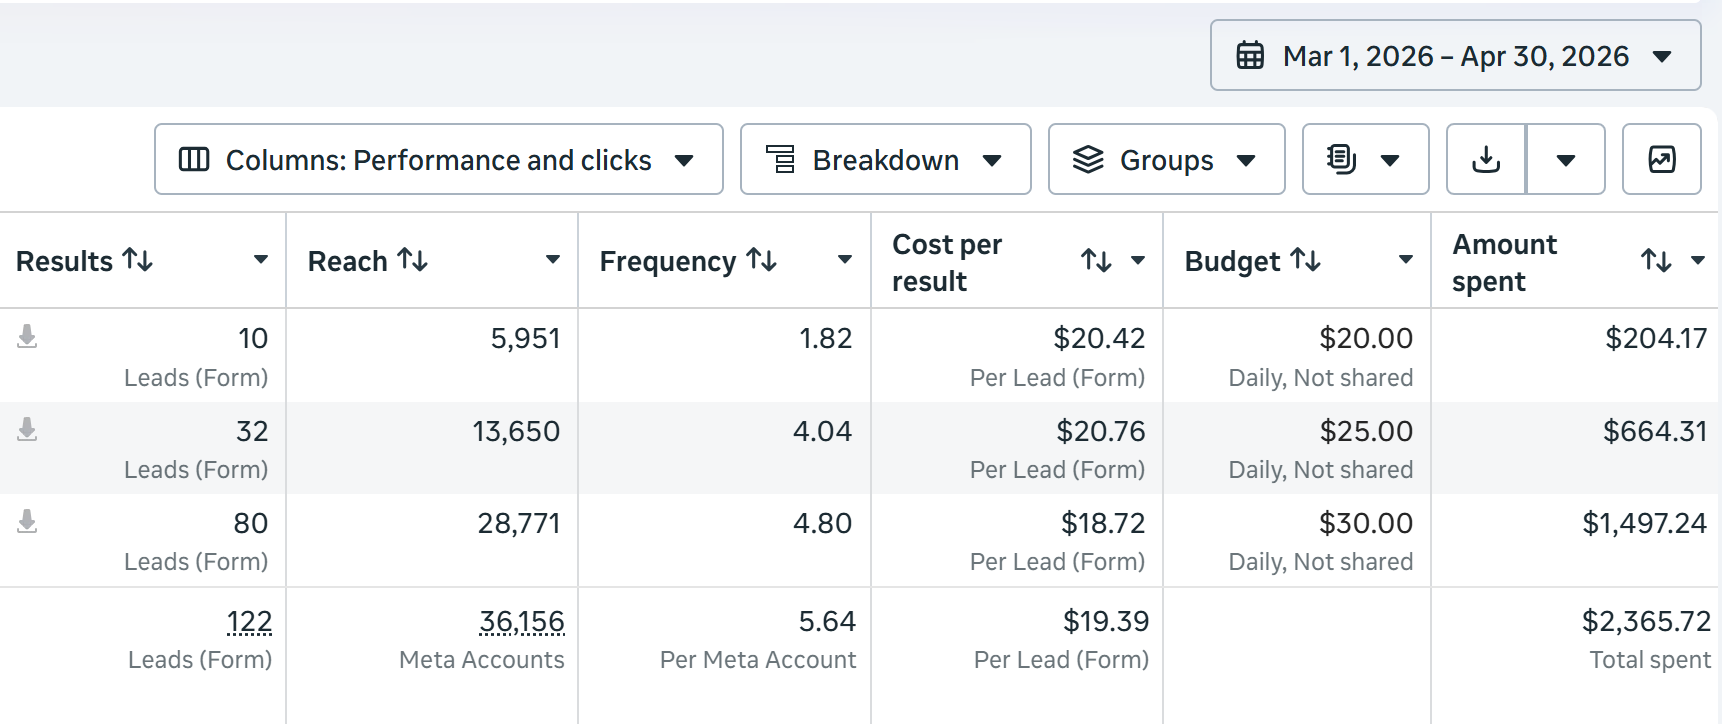This screenshot has width=1722, height=724.
Task: Sort by Budget column arrows
Action: (1306, 260)
